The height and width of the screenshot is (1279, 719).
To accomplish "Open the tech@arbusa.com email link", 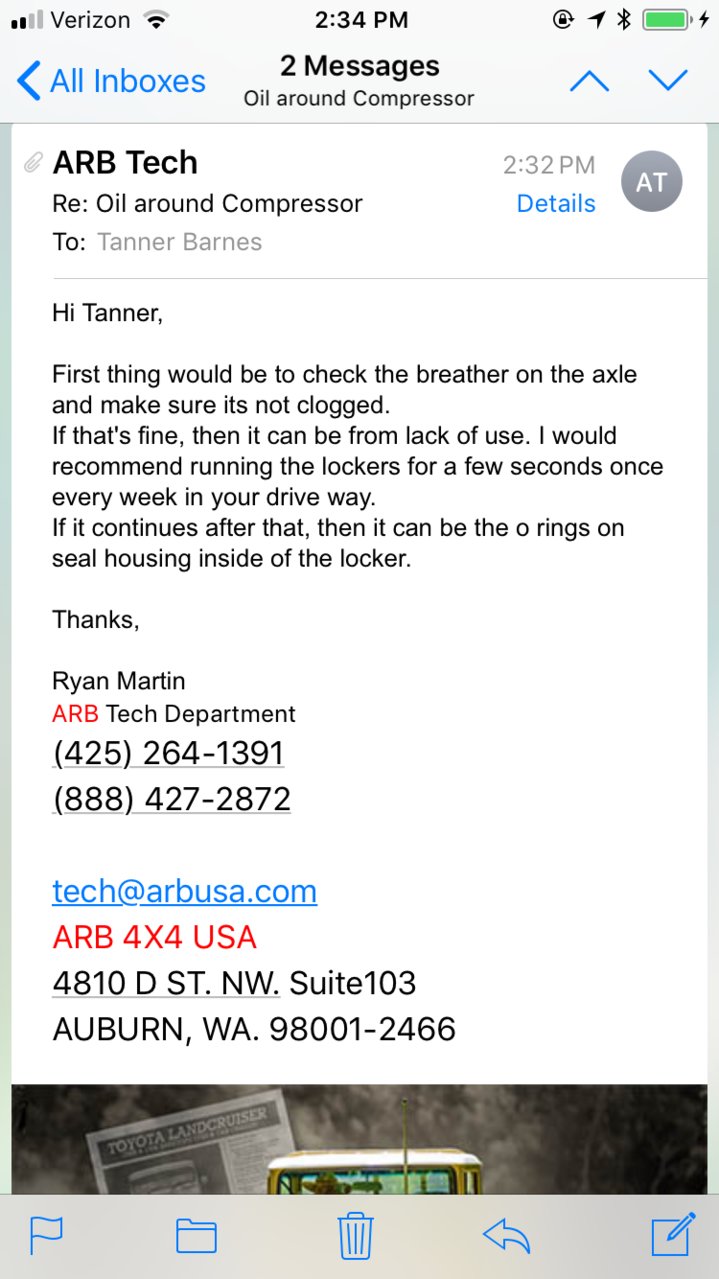I will click(x=184, y=891).
